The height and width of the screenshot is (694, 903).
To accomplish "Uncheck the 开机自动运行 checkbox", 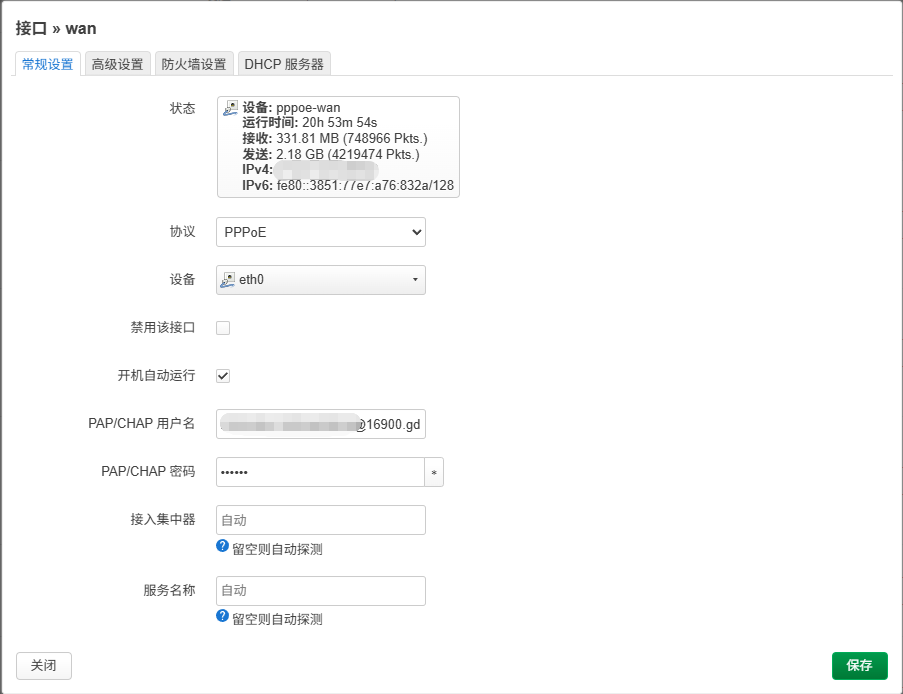I will [x=223, y=376].
